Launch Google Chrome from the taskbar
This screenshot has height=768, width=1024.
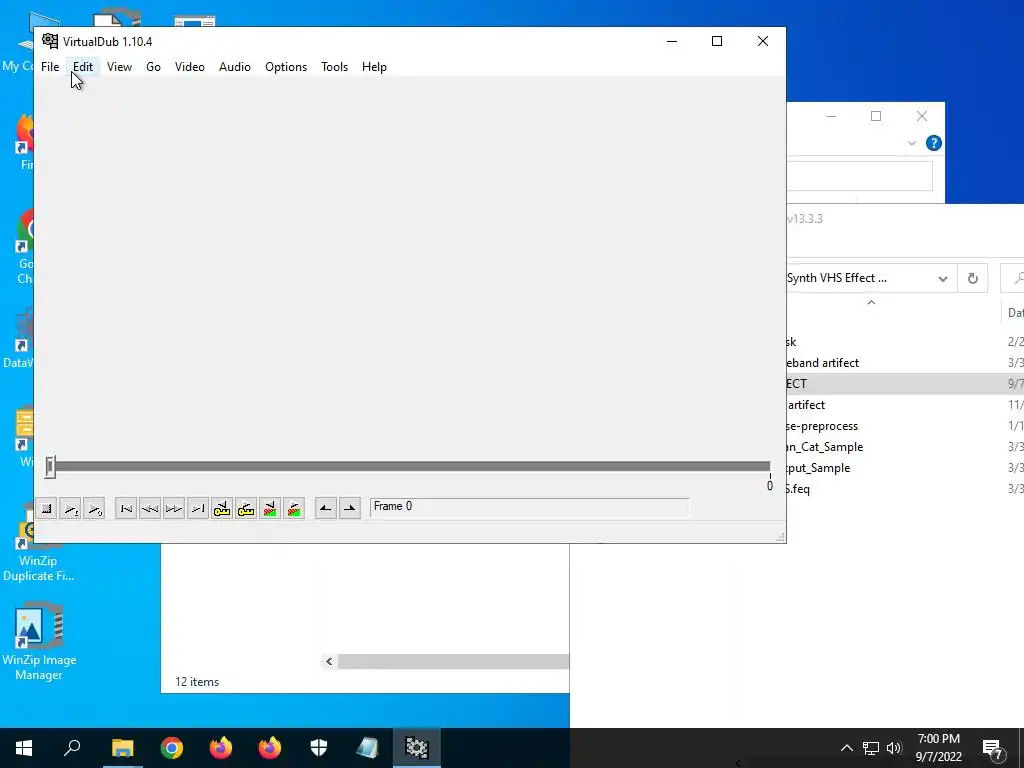pos(172,748)
